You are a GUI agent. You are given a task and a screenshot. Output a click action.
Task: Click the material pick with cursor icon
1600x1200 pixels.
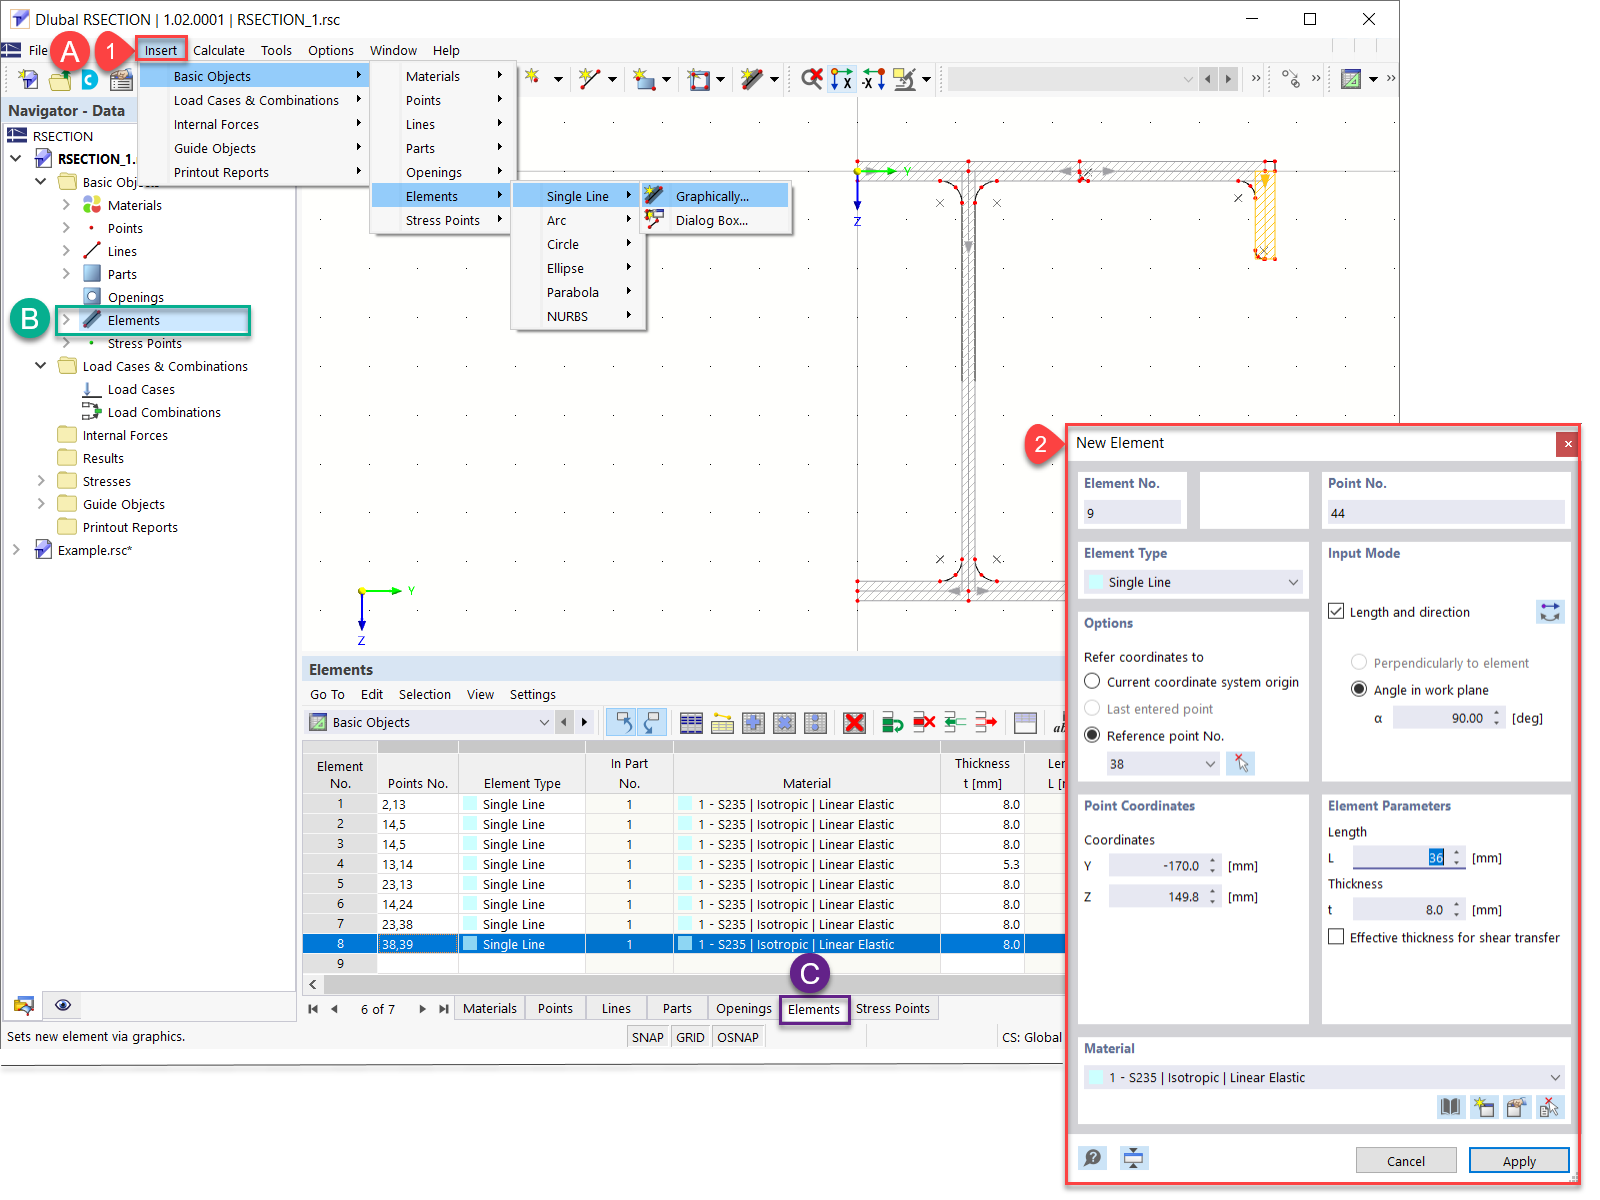pyautogui.click(x=1550, y=1106)
